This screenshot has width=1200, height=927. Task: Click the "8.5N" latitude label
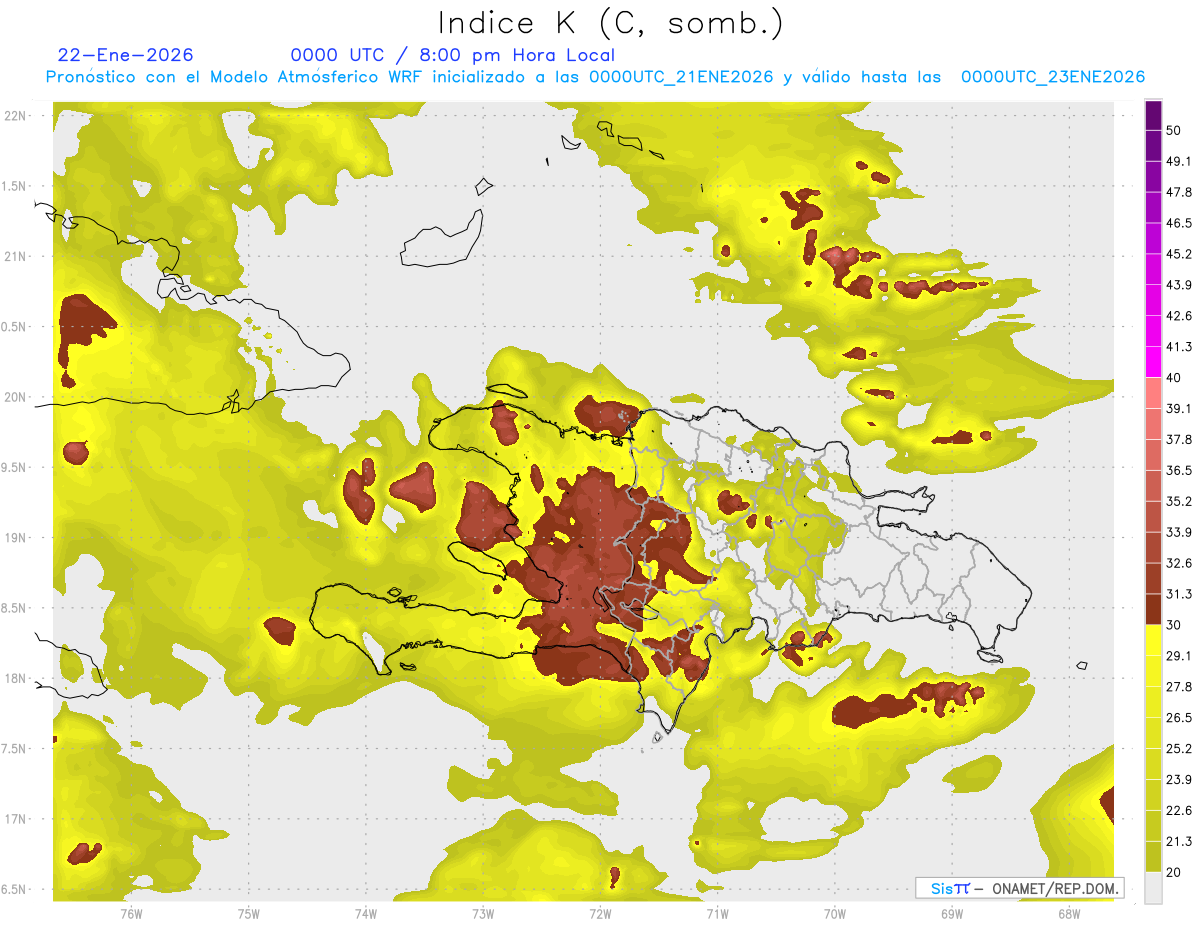click(x=15, y=608)
